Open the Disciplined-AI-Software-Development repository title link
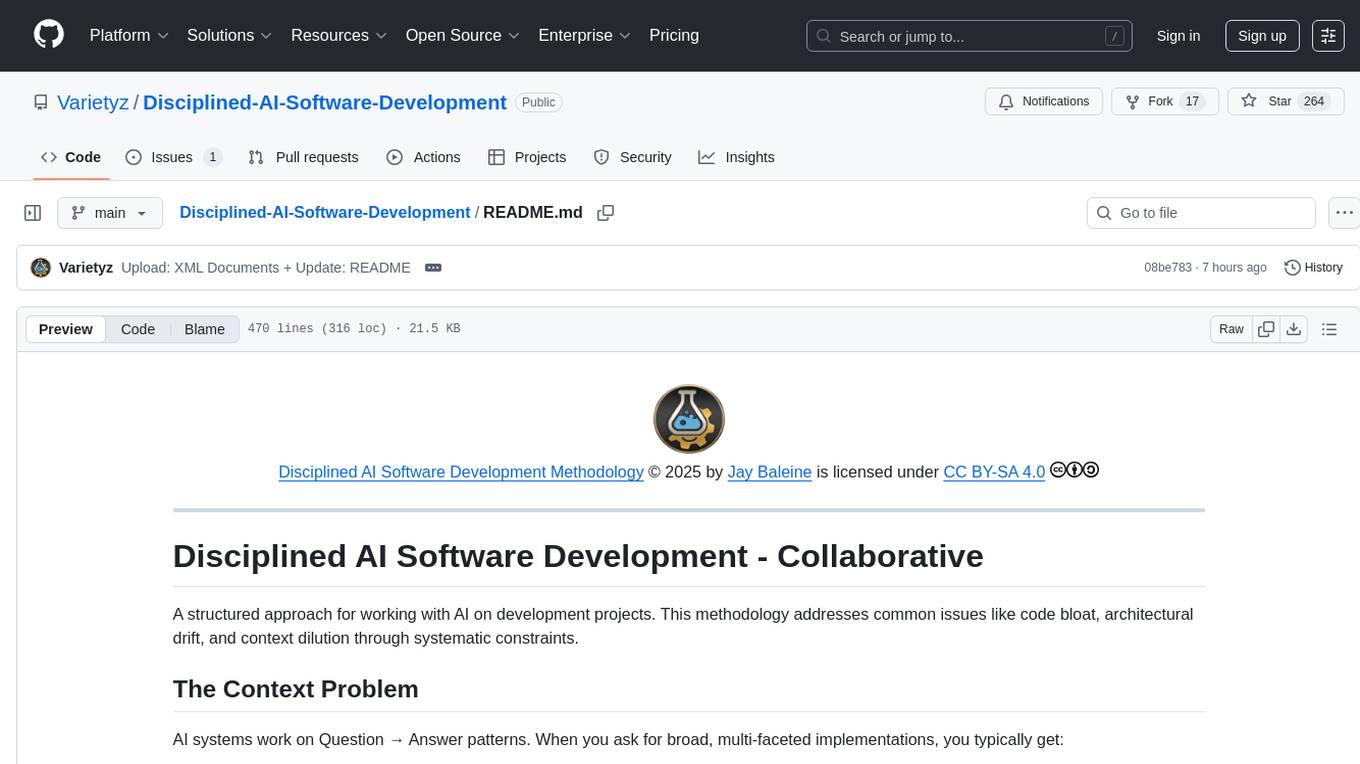Viewport: 1360px width, 764px height. pos(325,102)
